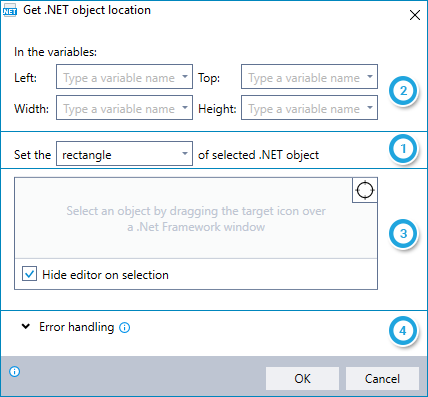The height and width of the screenshot is (397, 428).
Task: Open the Left variable dropdown arrow
Action: point(185,77)
